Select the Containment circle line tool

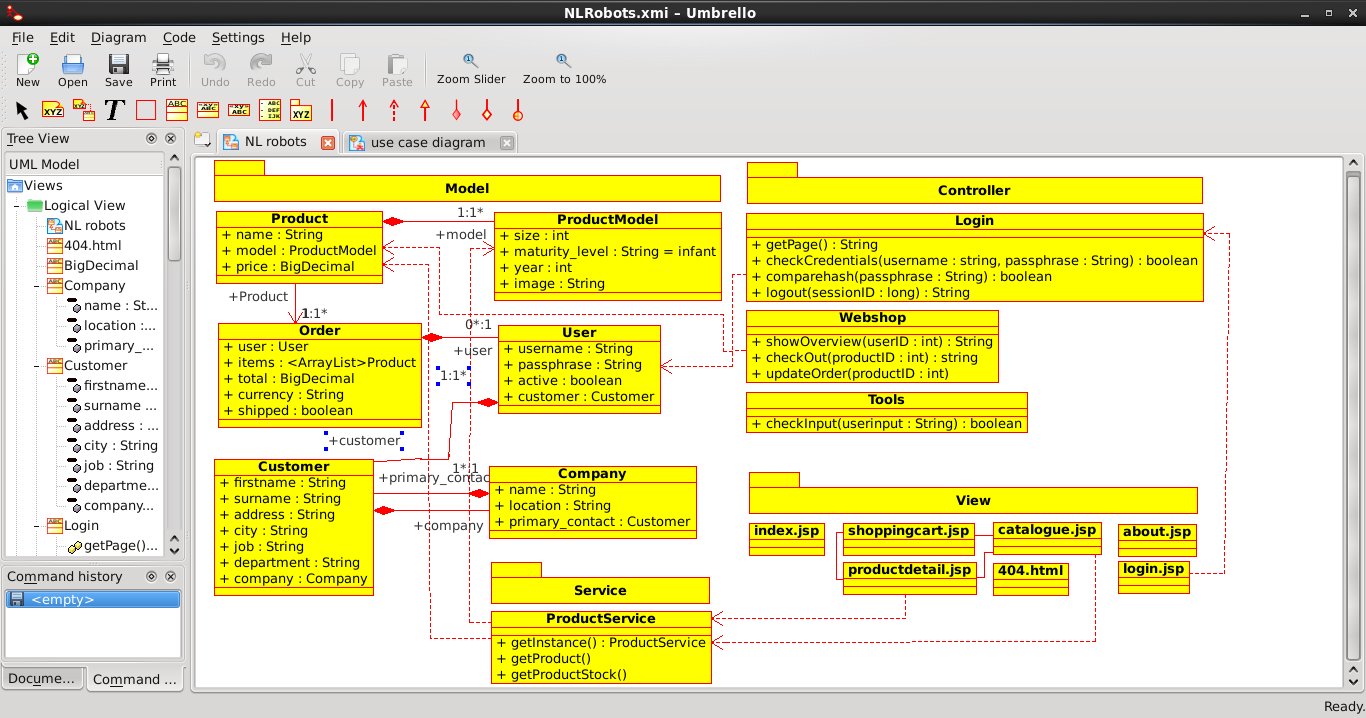pyautogui.click(x=517, y=110)
